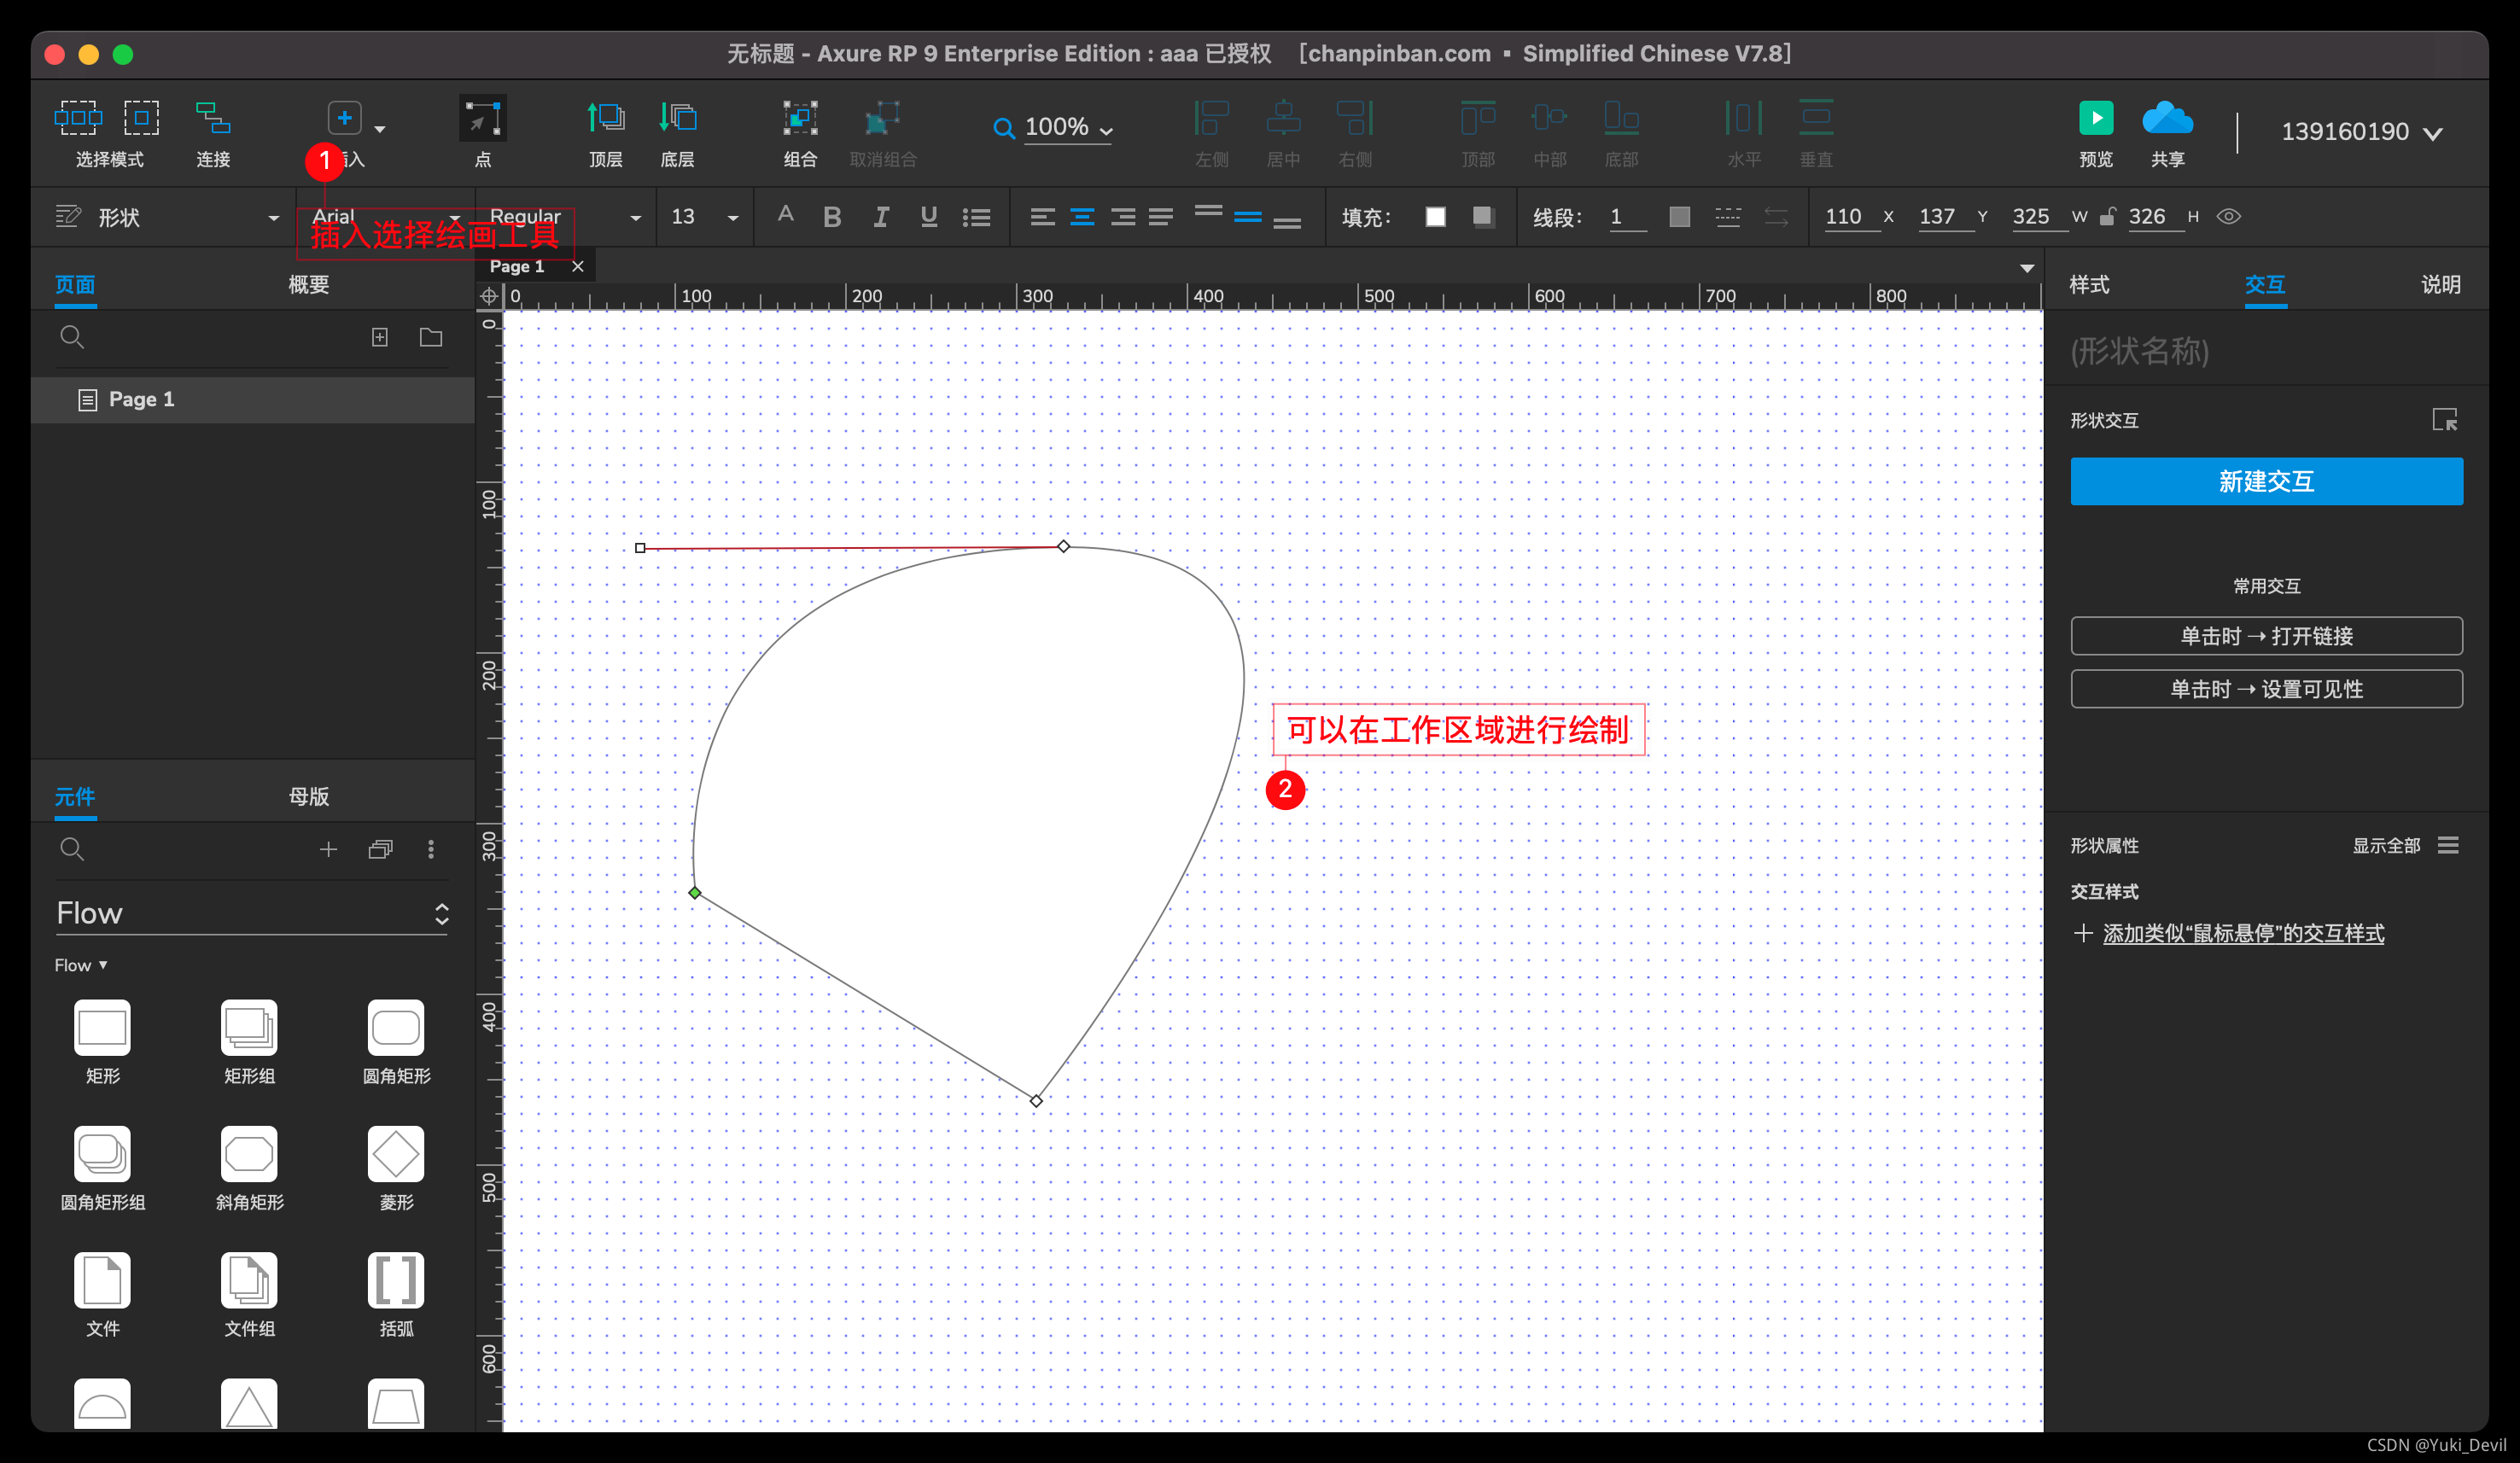Click the Preview play icon
This screenshot has height=1463, width=2520.
click(2095, 119)
